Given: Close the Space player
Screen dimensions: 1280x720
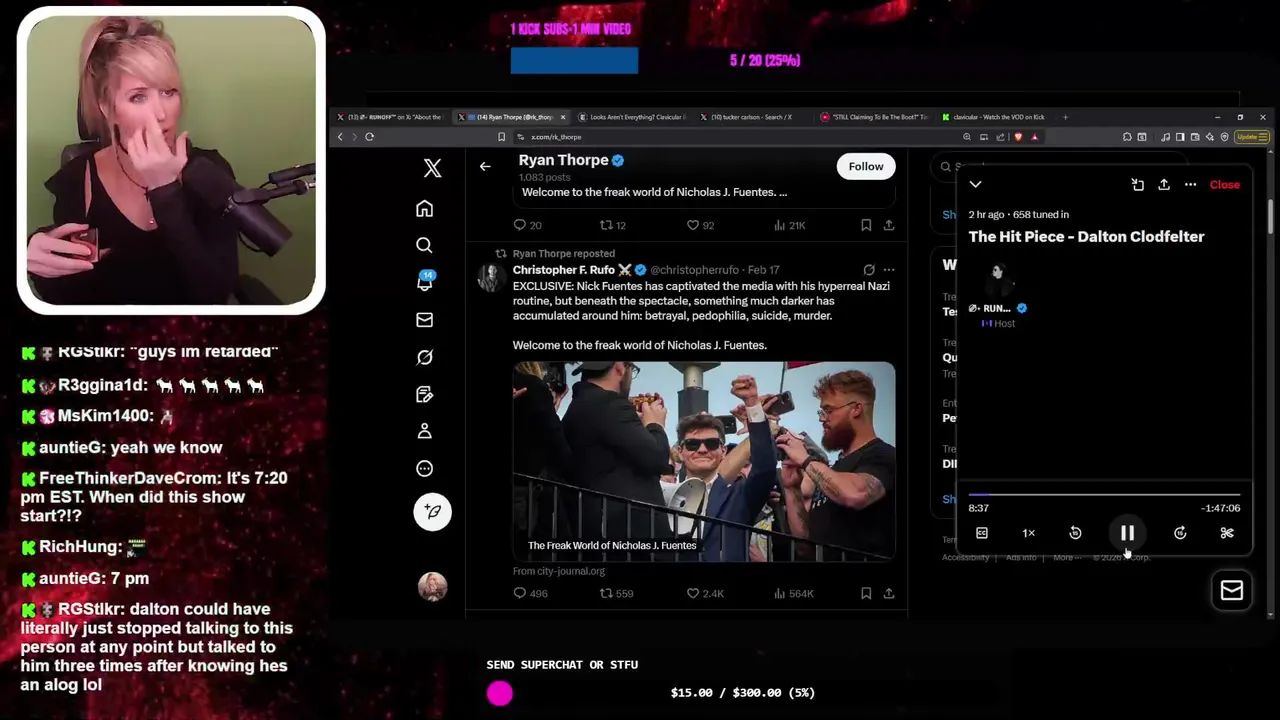Looking at the screenshot, I should click(x=1225, y=185).
